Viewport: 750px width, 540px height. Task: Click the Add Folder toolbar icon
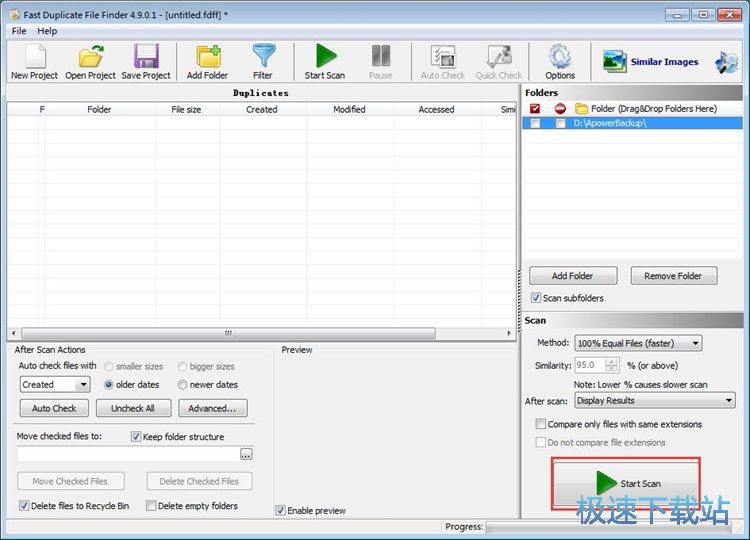pyautogui.click(x=208, y=61)
